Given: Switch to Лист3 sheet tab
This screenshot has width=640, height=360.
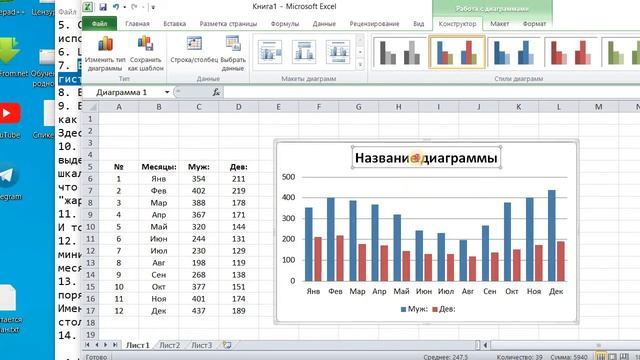Looking at the screenshot, I should click(x=202, y=345).
